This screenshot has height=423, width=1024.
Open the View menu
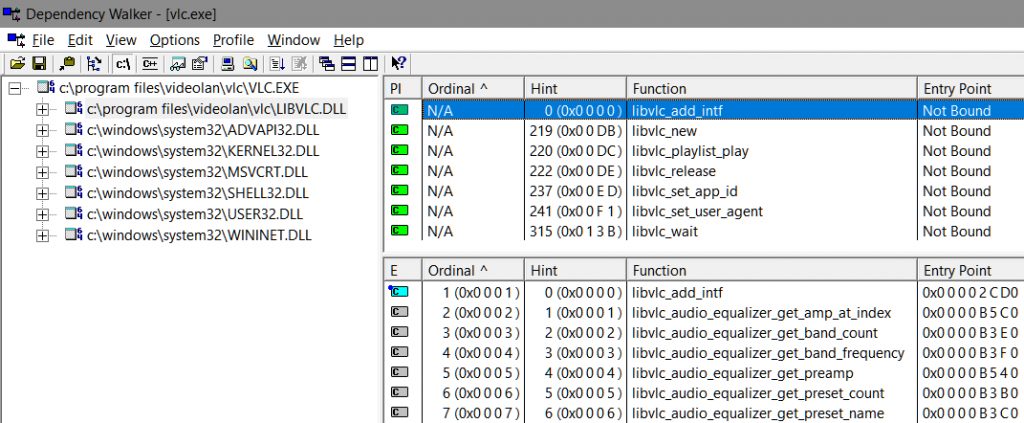coord(121,40)
